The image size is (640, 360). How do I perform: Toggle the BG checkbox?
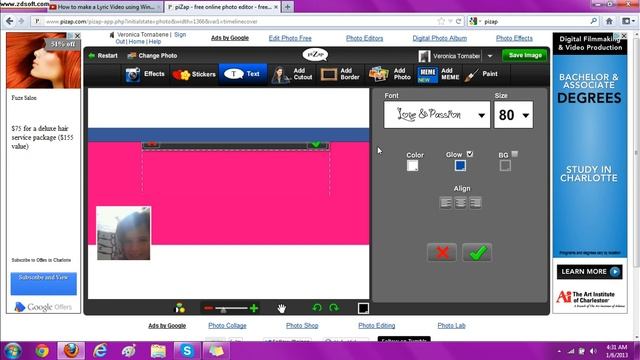coord(515,154)
